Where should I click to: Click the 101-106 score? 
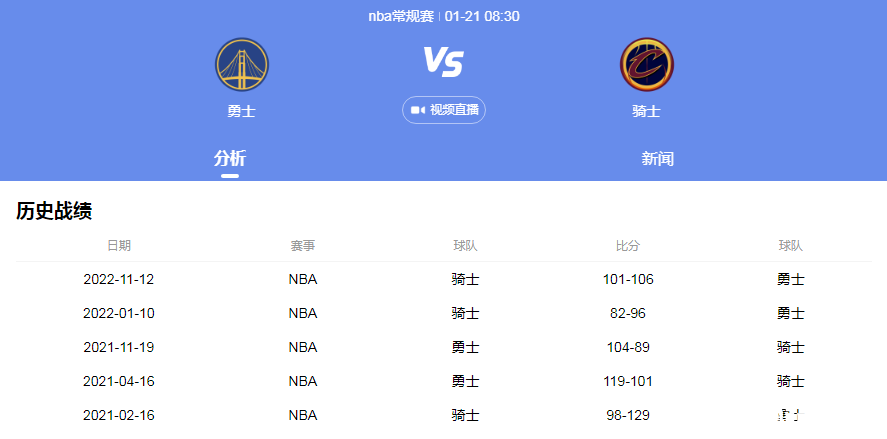click(x=628, y=279)
